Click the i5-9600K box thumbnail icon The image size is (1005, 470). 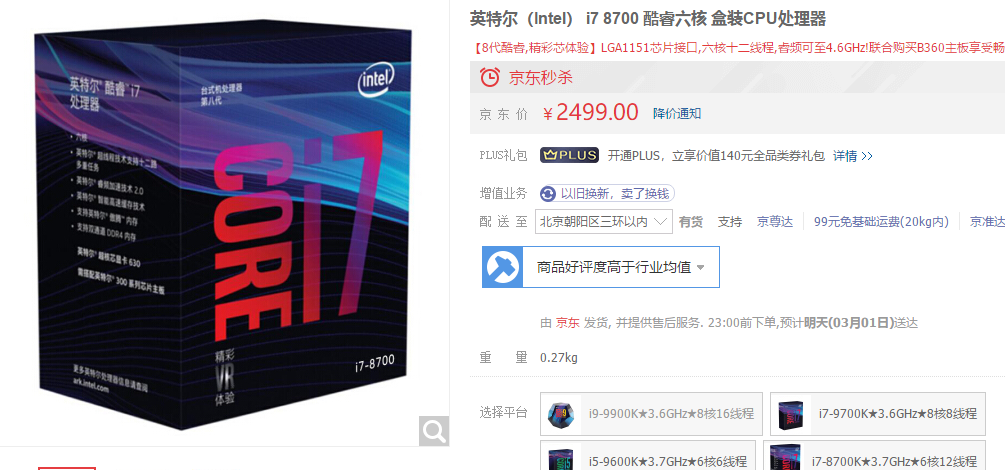pyautogui.click(x=561, y=458)
